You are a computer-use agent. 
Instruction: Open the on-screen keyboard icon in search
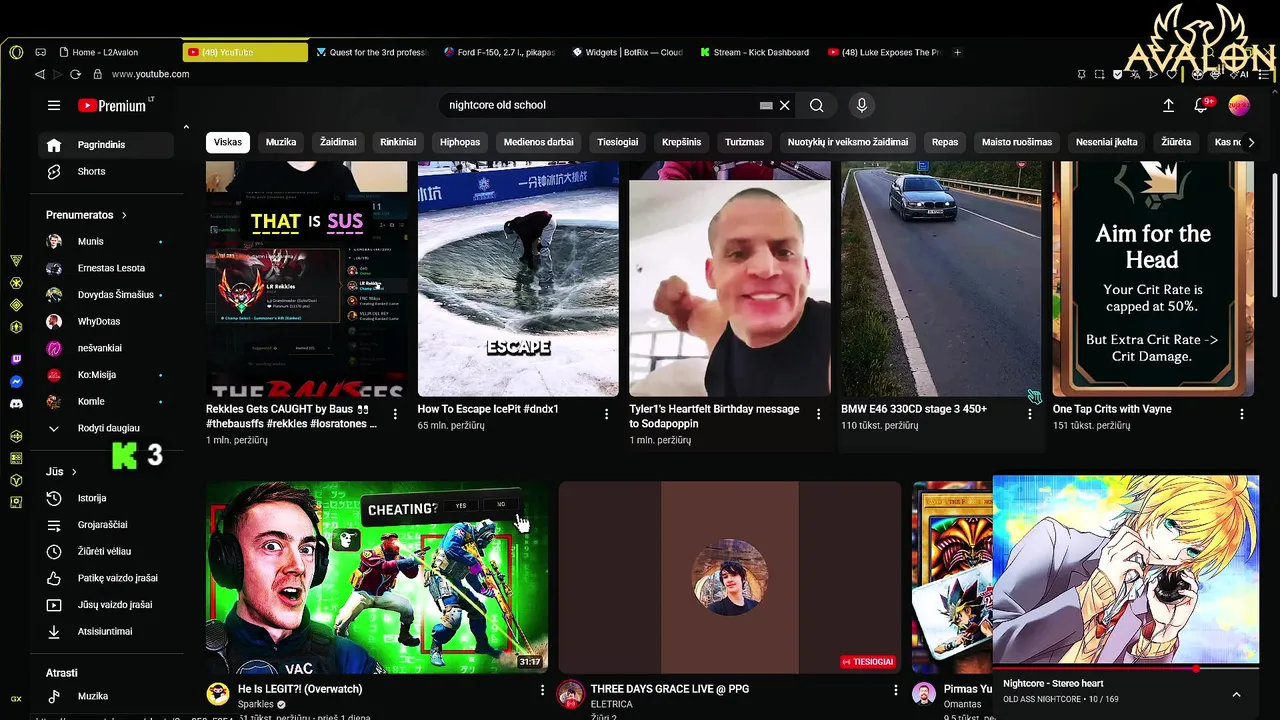click(x=766, y=105)
